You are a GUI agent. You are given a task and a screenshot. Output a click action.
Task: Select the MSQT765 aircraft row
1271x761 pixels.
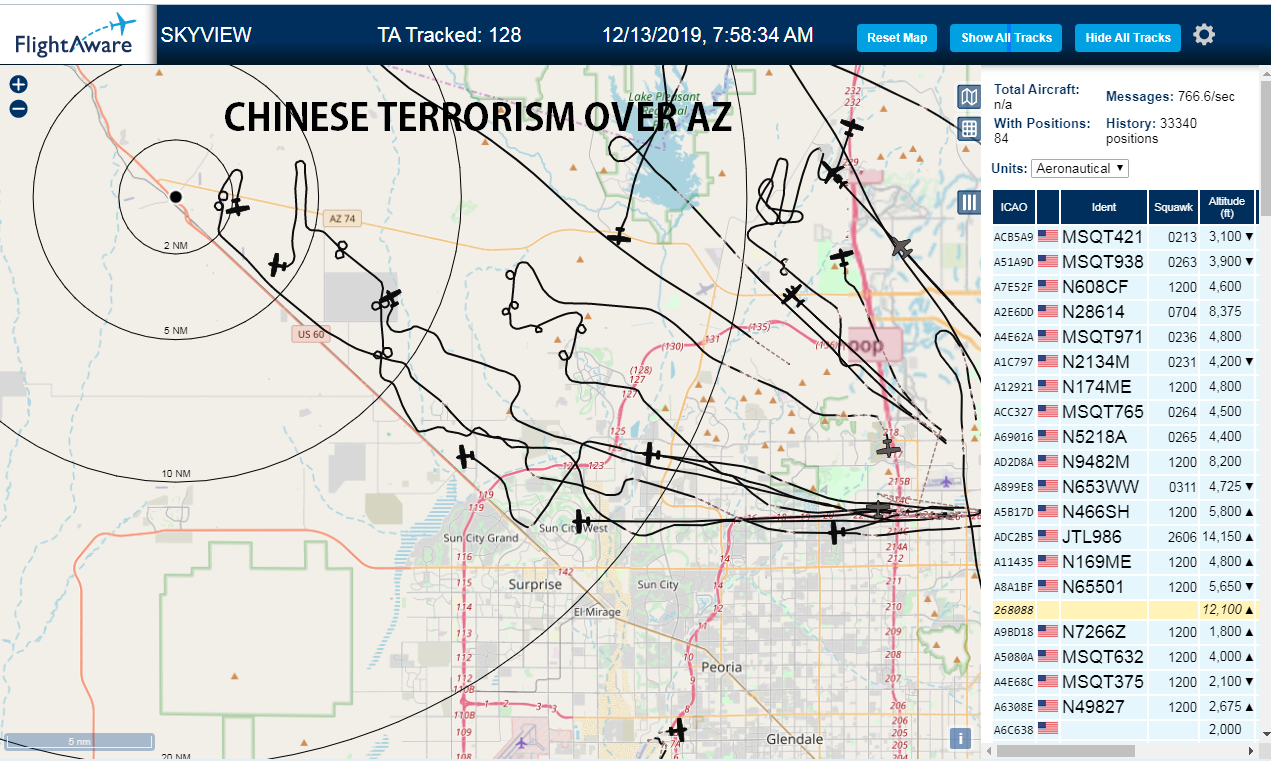1124,412
